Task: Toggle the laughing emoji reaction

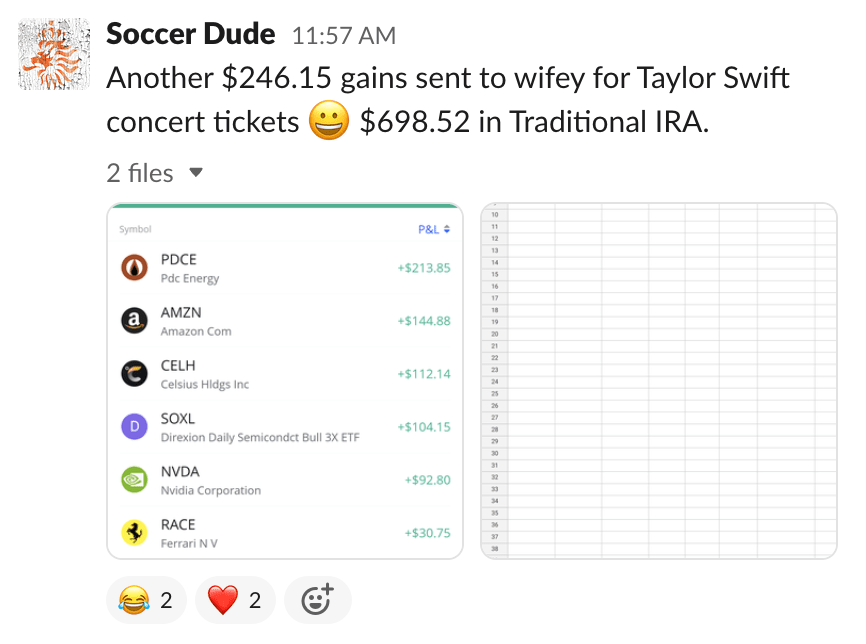Action: [x=146, y=600]
